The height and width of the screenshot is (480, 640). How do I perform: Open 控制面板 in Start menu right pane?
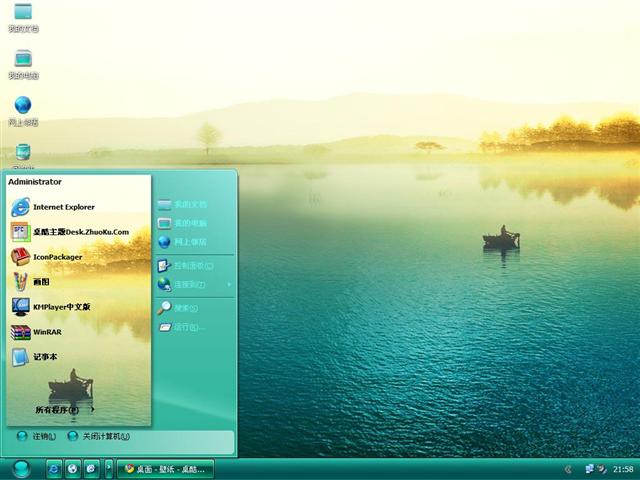189,266
